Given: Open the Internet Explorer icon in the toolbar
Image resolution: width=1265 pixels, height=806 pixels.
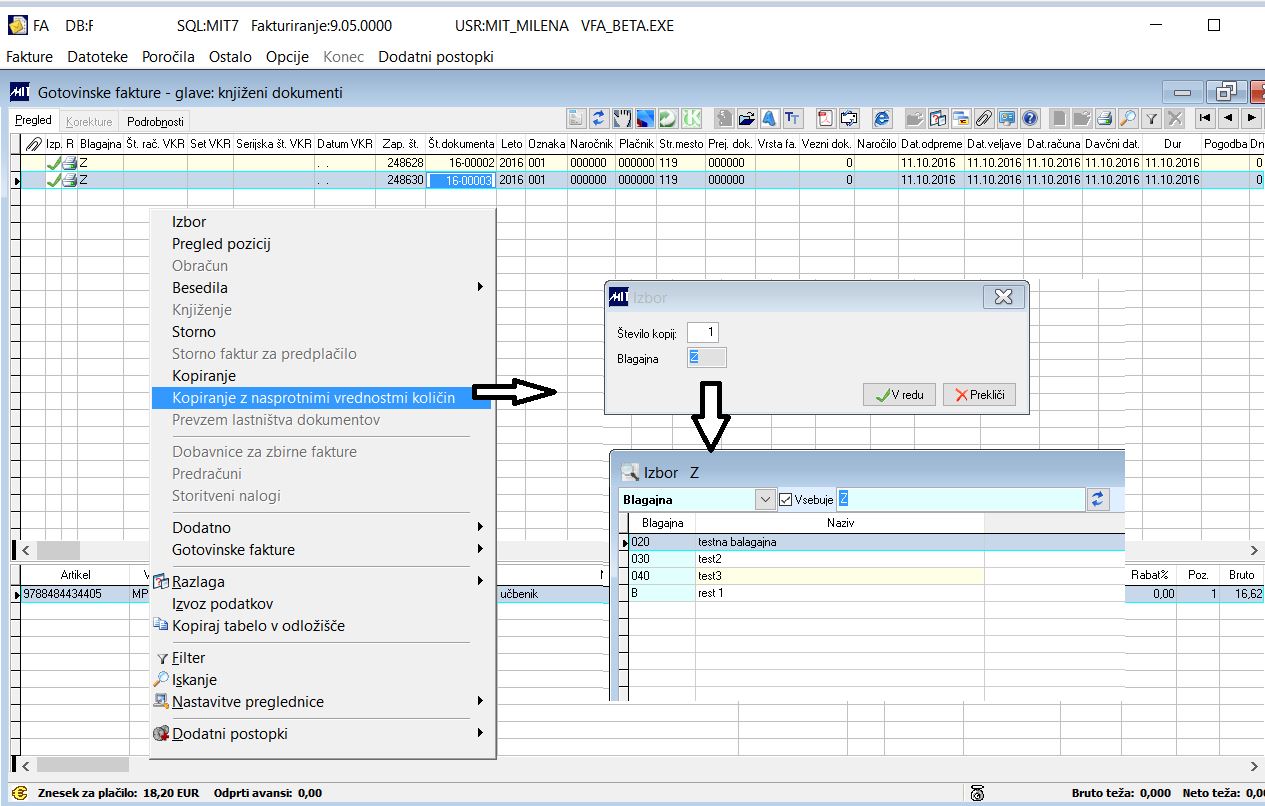Looking at the screenshot, I should point(882,118).
